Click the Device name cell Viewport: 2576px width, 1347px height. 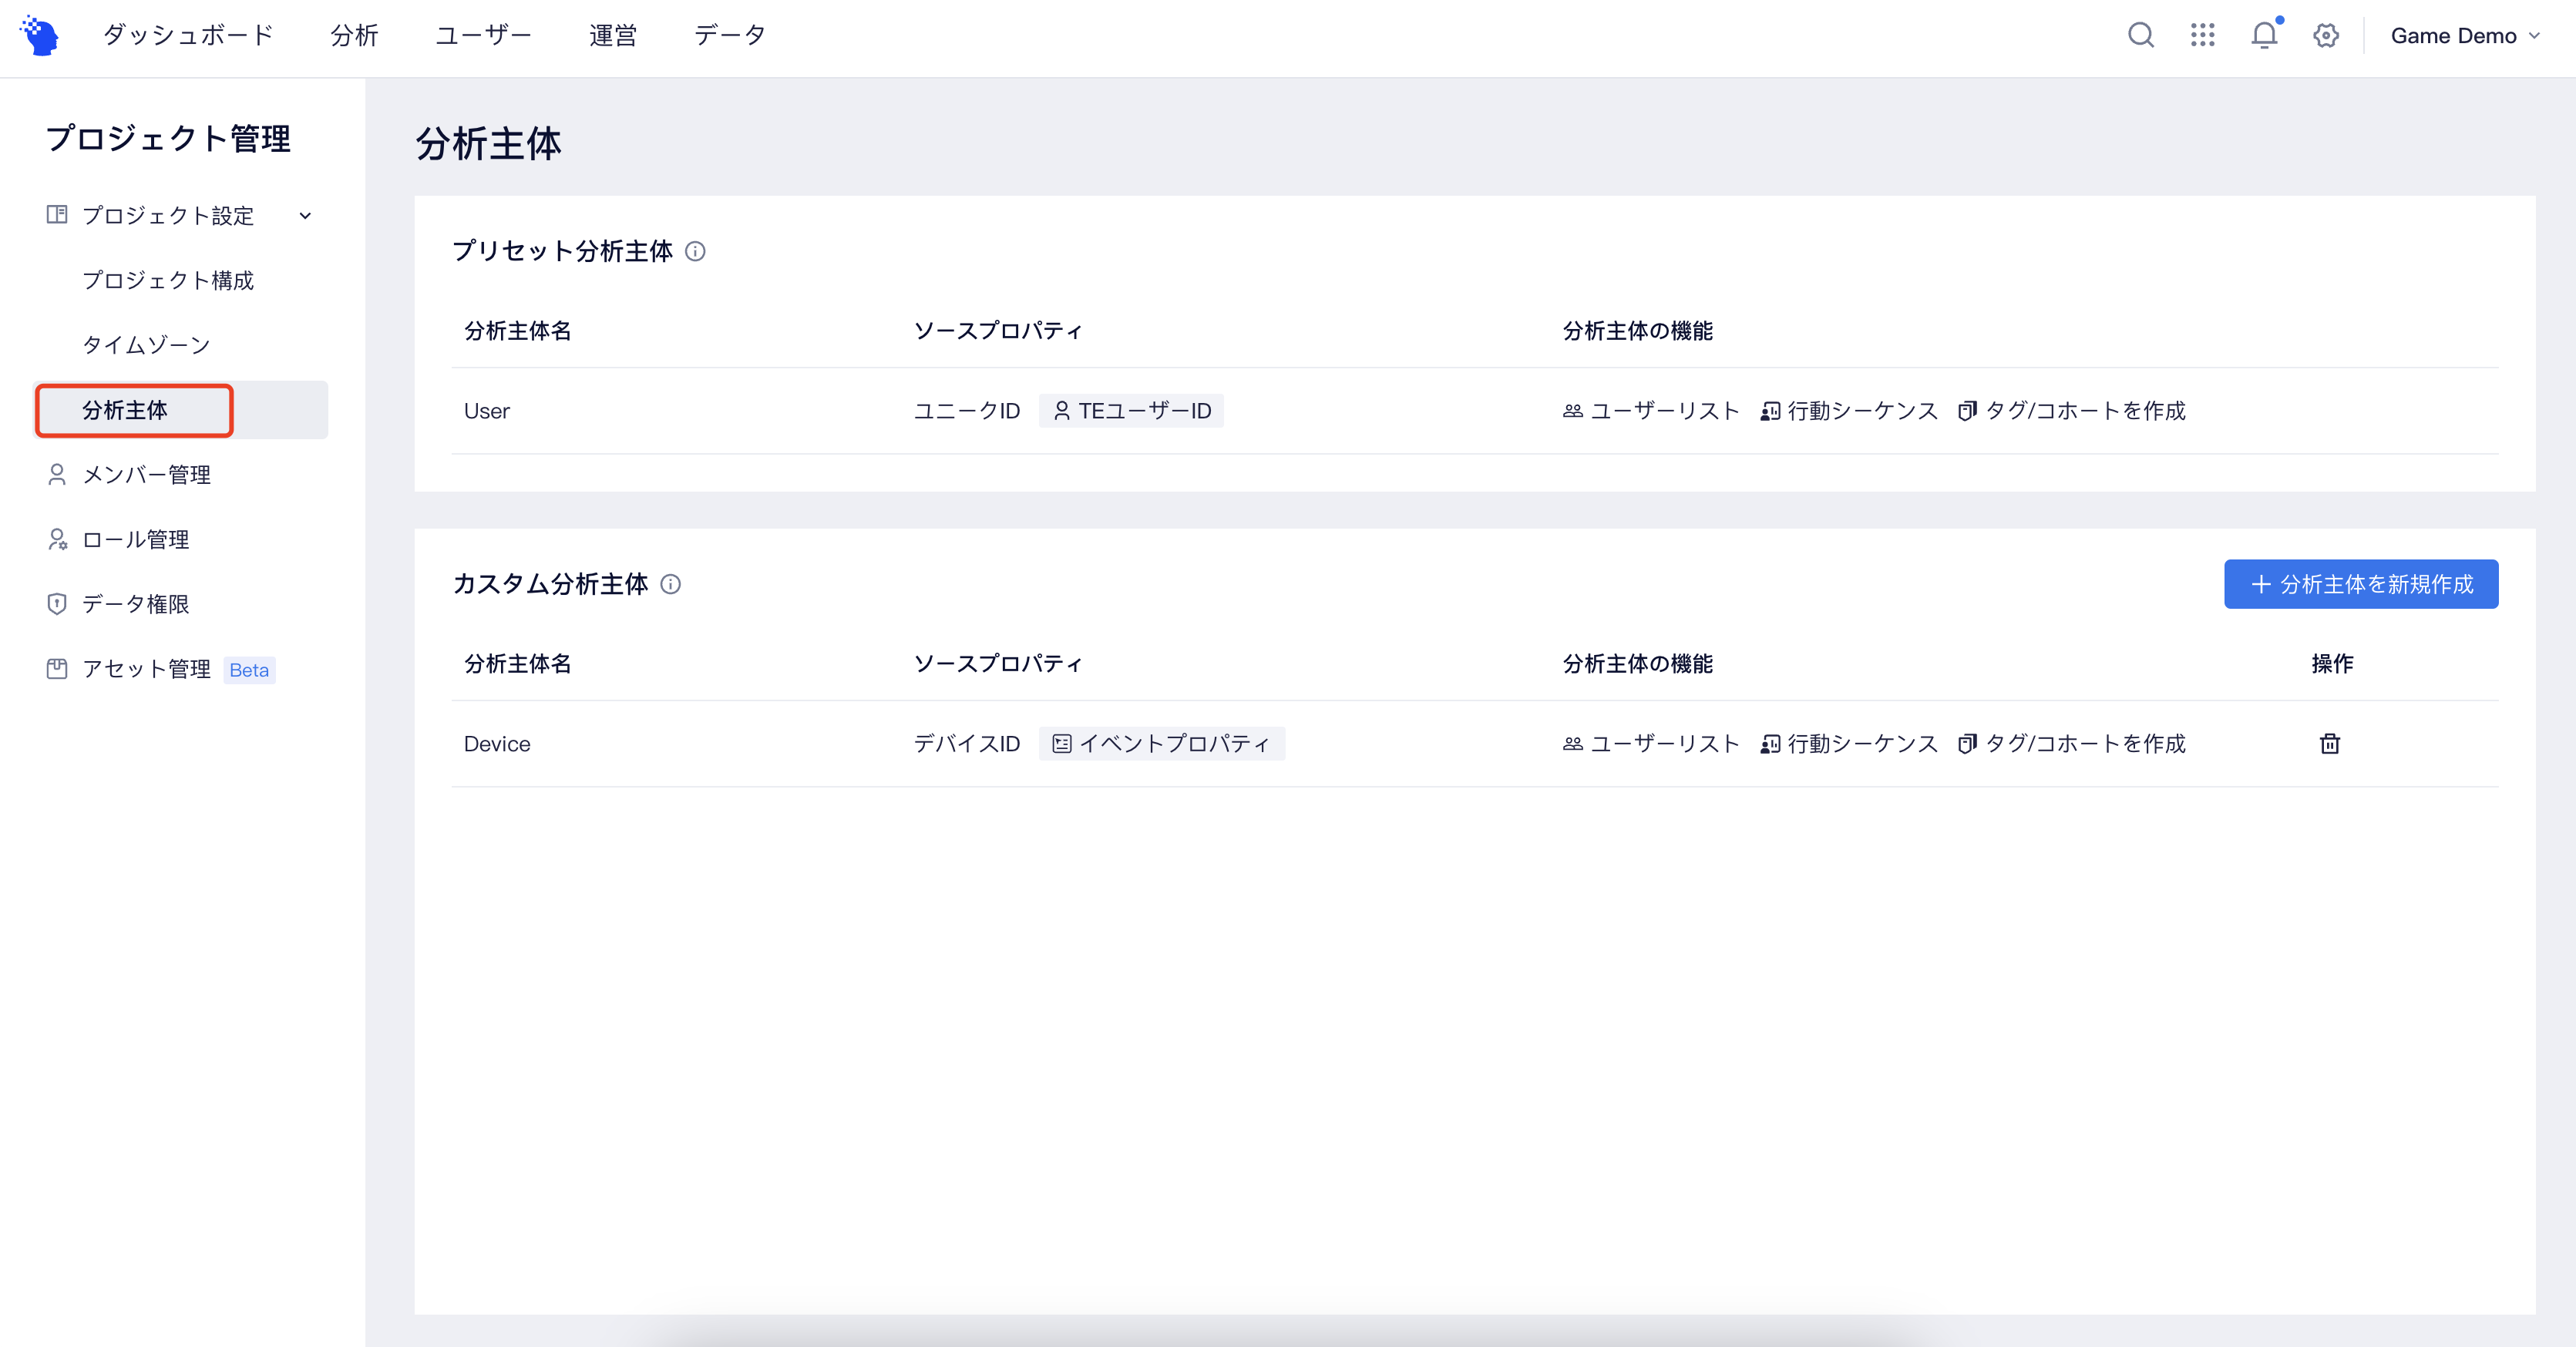coord(497,744)
